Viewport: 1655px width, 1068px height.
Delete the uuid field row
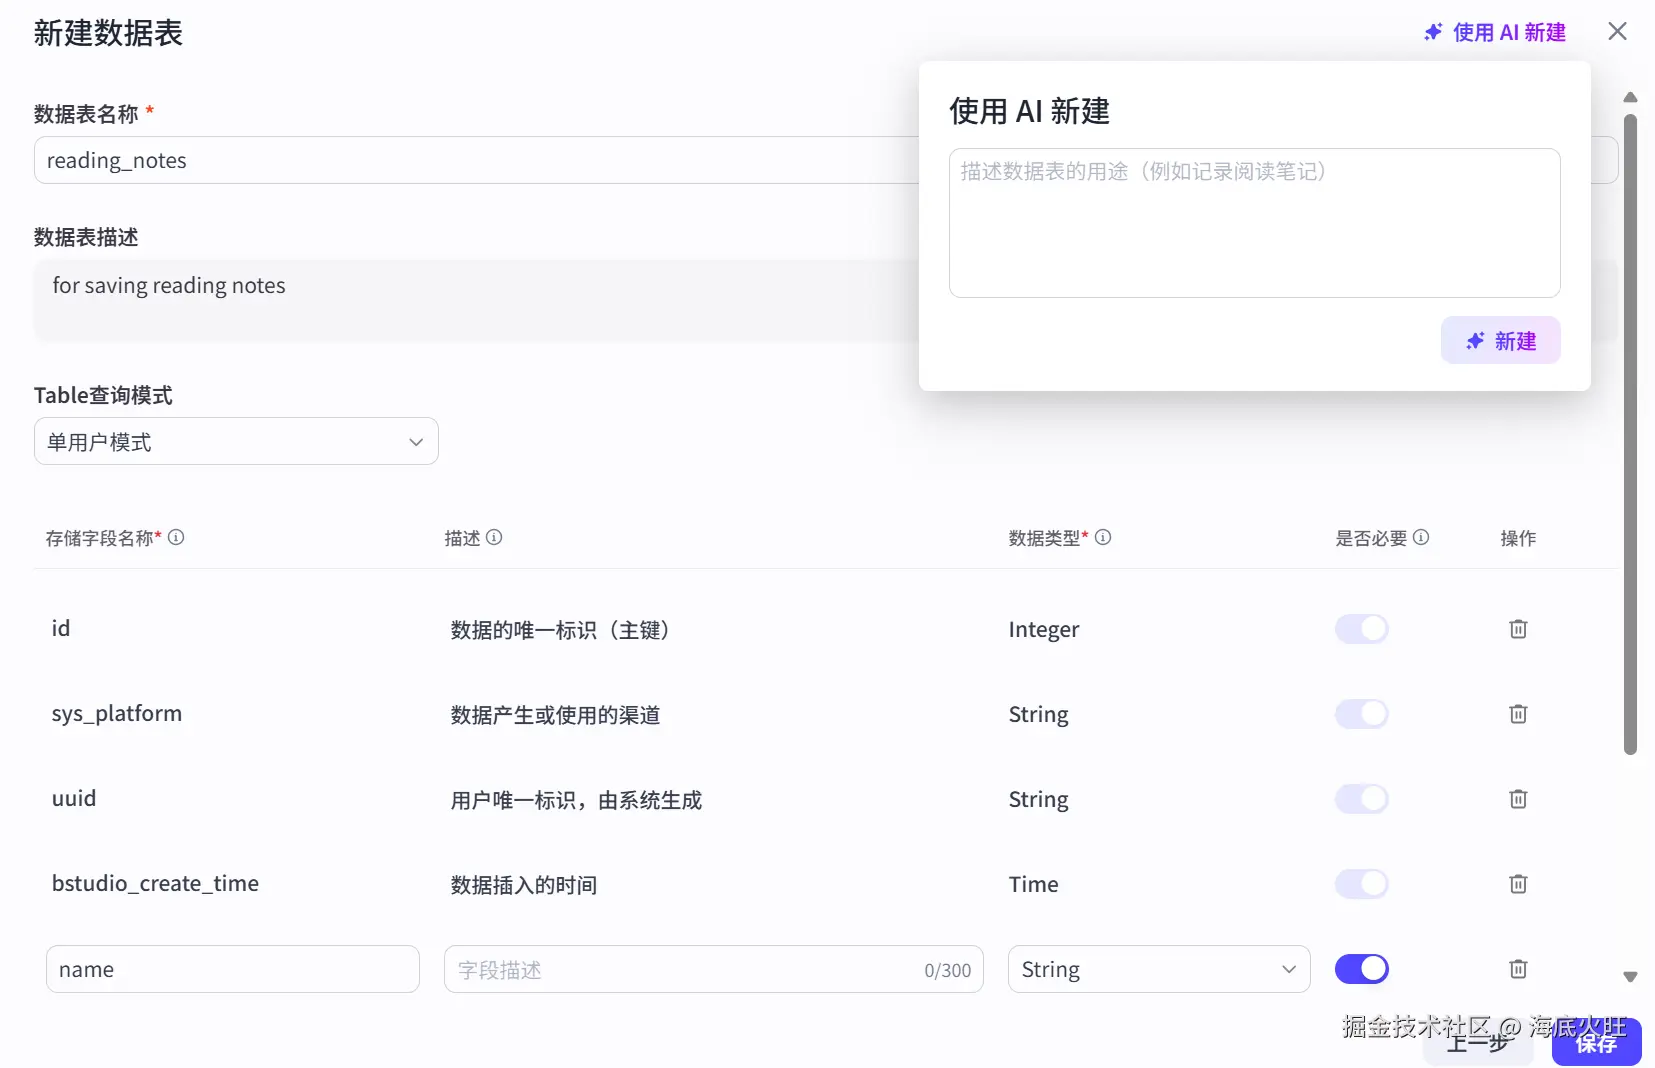pos(1518,799)
